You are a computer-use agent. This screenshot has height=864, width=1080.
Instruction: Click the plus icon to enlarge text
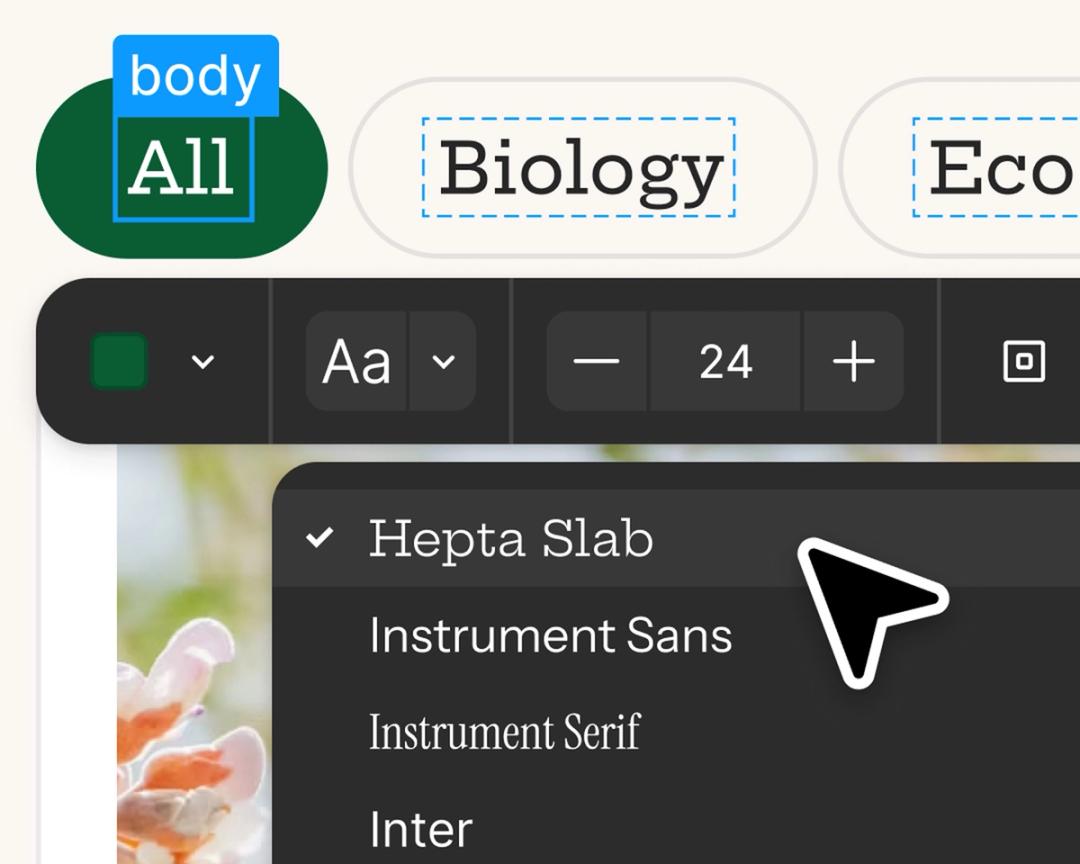pyautogui.click(x=852, y=362)
